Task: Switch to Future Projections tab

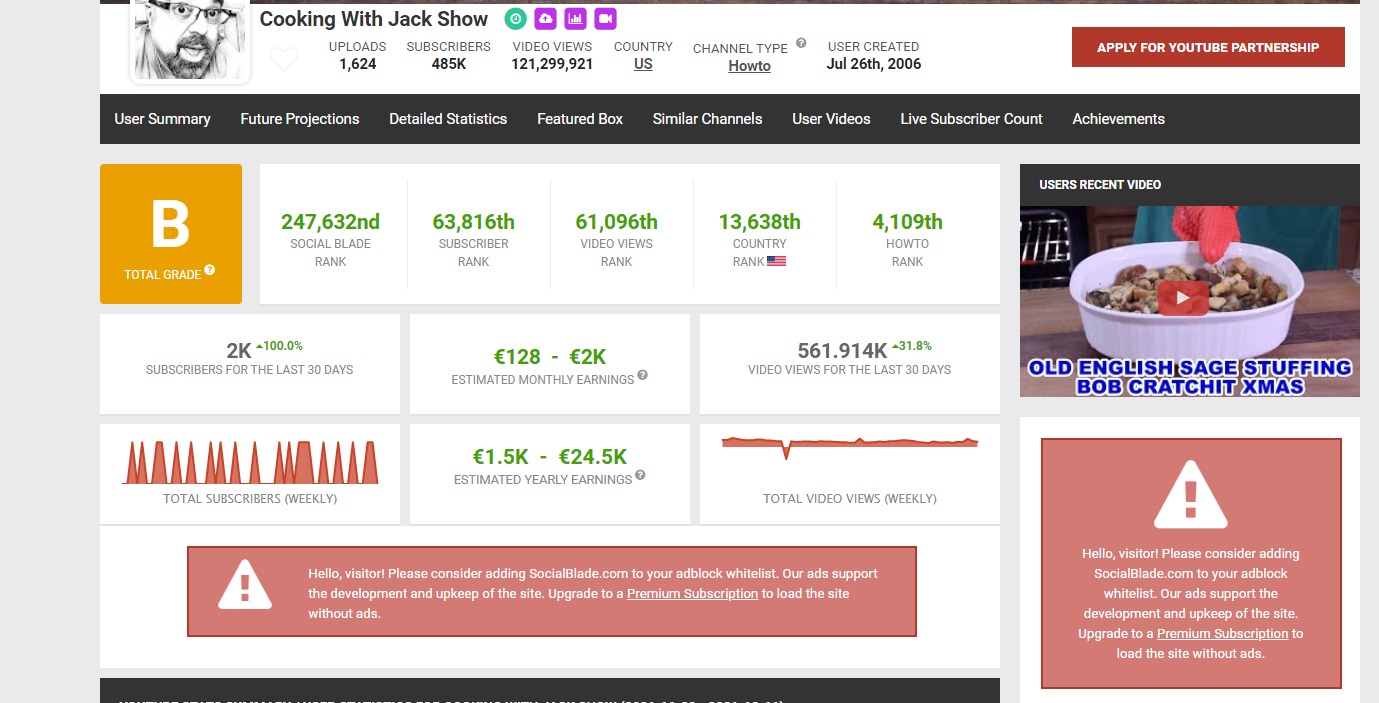Action: tap(300, 119)
